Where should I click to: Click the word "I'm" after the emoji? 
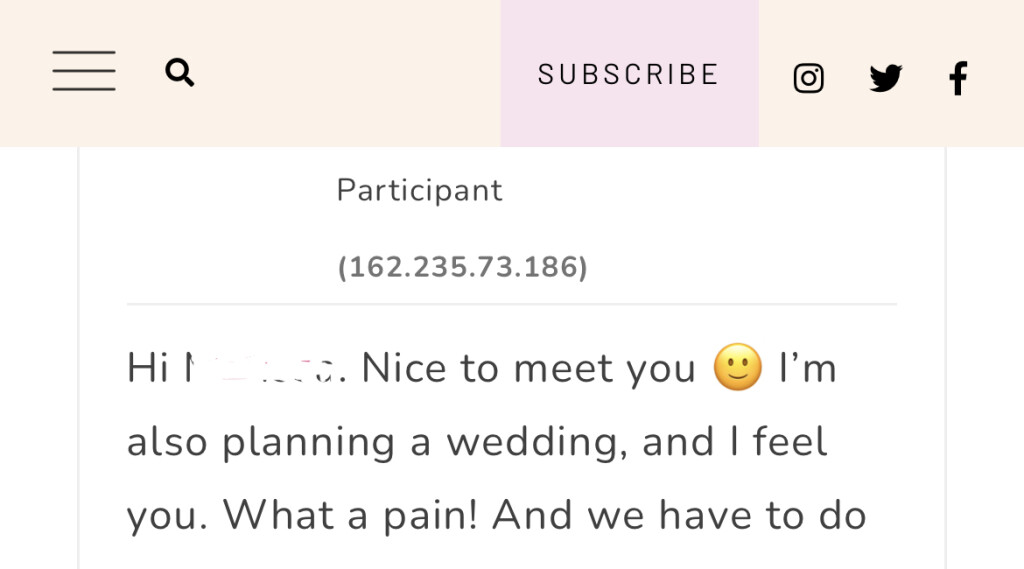[x=807, y=370]
